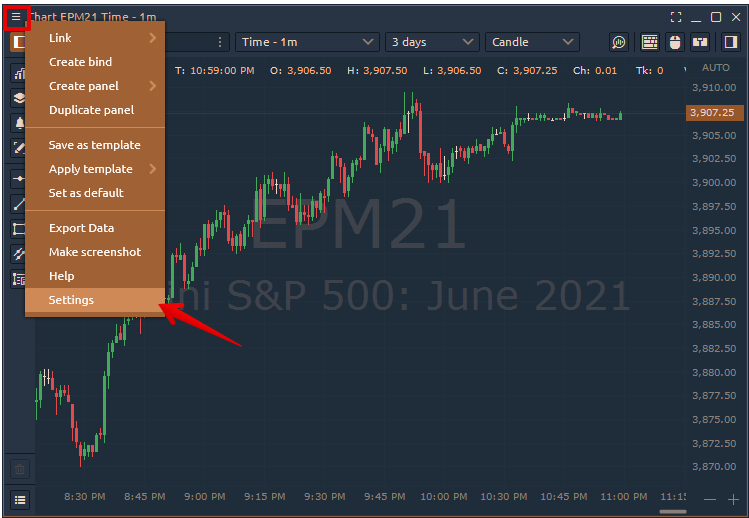
Task: Click the horizontal scrollbar under time axis
Action: (x=673, y=512)
